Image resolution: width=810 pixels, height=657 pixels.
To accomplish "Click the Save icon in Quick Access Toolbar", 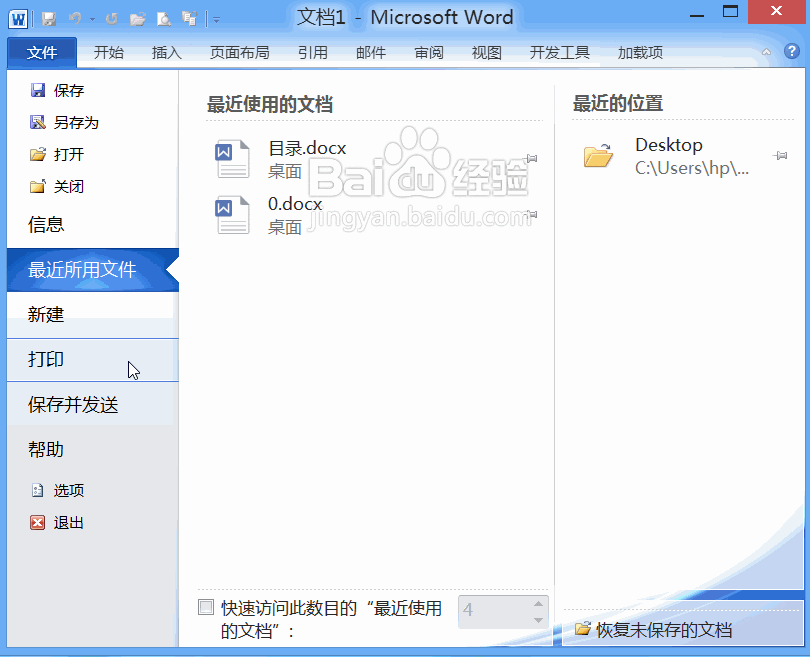I will [49, 19].
